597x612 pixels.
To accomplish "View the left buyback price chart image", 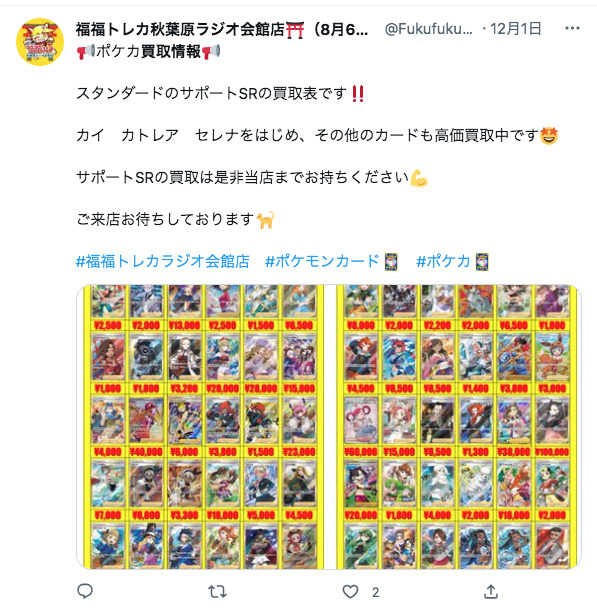I will point(201,426).
